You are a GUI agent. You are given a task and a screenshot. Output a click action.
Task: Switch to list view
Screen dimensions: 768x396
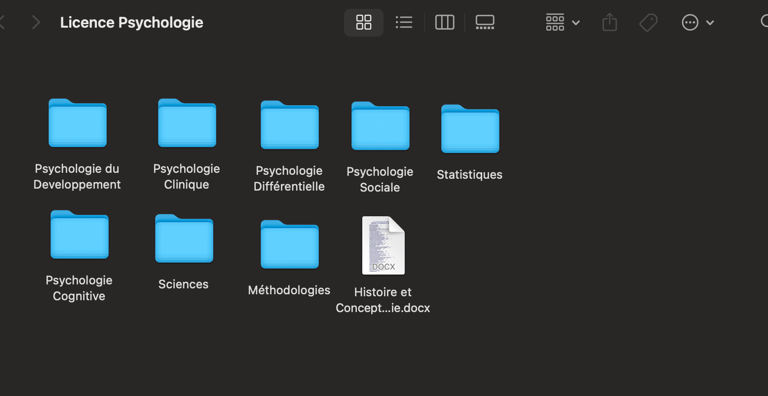(x=404, y=22)
